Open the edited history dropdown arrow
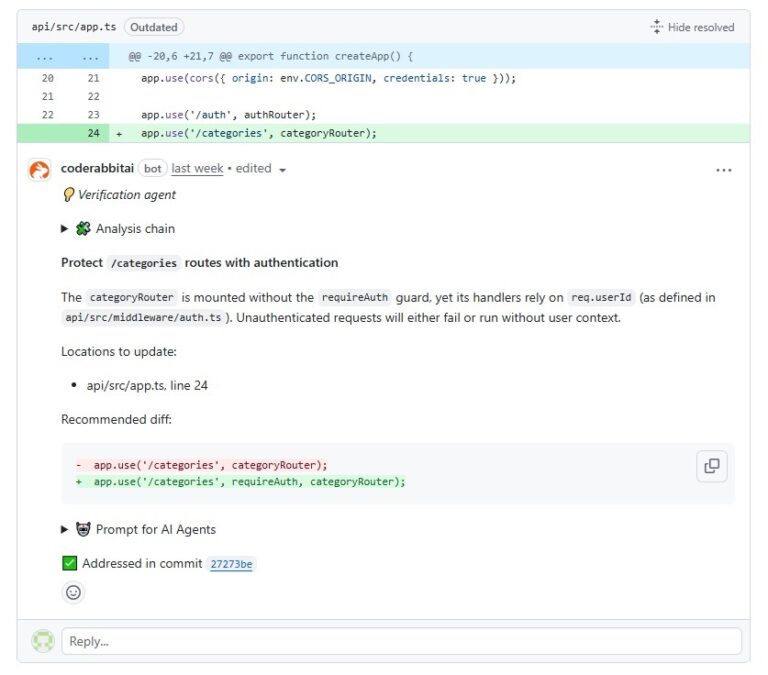 [283, 170]
